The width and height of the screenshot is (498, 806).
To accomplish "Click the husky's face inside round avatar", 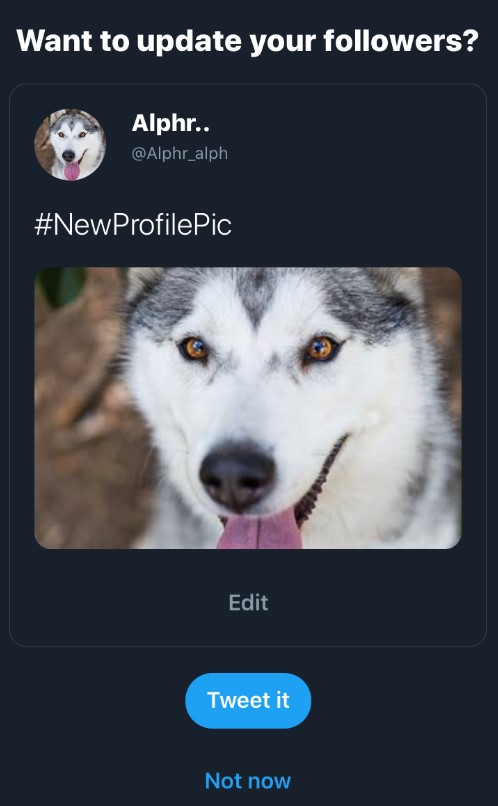I will (71, 142).
